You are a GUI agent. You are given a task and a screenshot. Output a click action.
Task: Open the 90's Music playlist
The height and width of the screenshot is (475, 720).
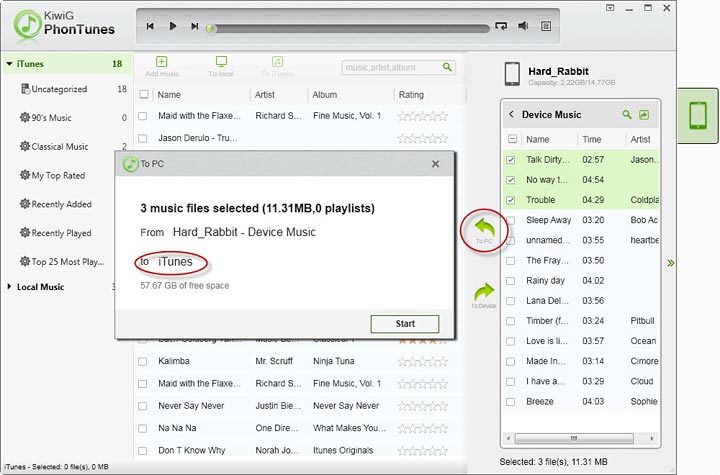[51, 118]
